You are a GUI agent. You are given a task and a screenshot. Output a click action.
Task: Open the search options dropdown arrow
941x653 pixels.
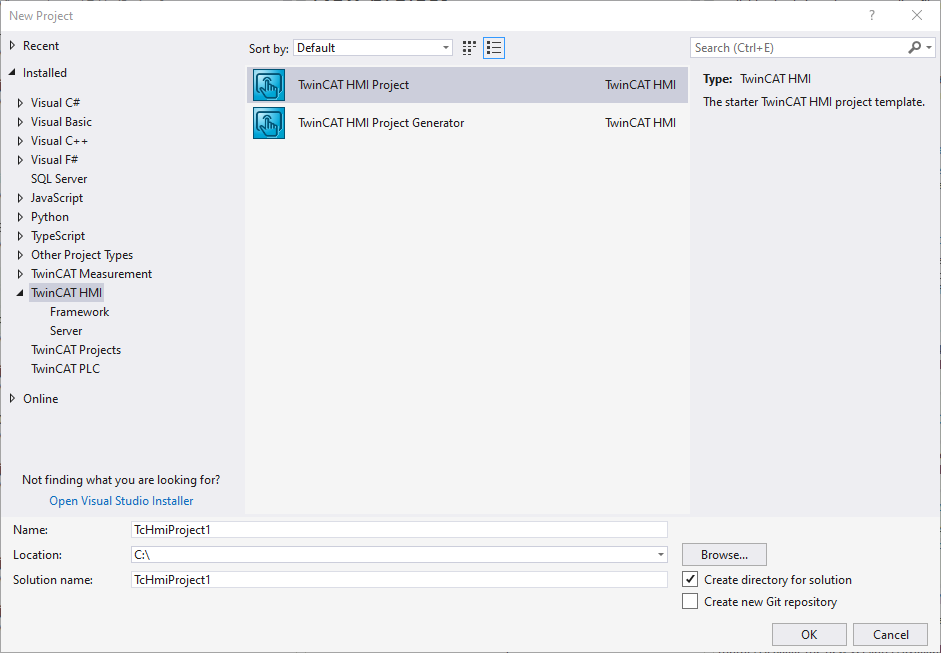point(929,47)
